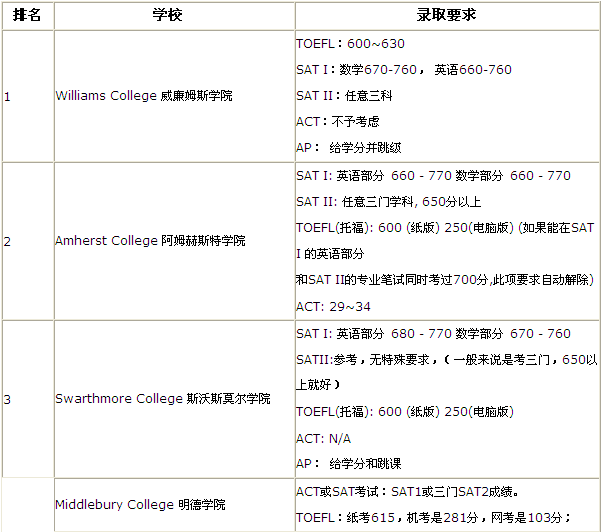Click the text SAT II: 任意三门学科, 650分以上
This screenshot has height=532, width=603.
pos(388,202)
